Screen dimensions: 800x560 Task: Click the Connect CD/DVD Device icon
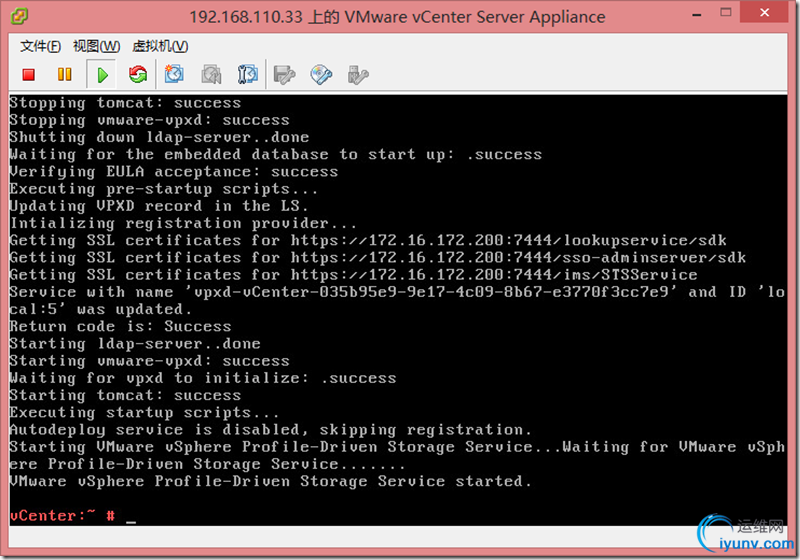(321, 74)
